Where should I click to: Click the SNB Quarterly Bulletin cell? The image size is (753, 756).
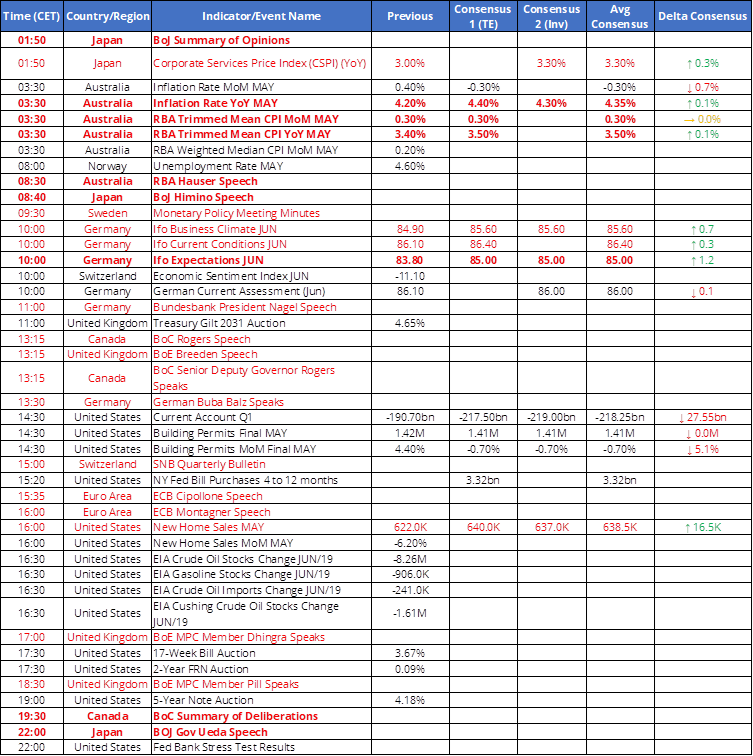click(261, 464)
